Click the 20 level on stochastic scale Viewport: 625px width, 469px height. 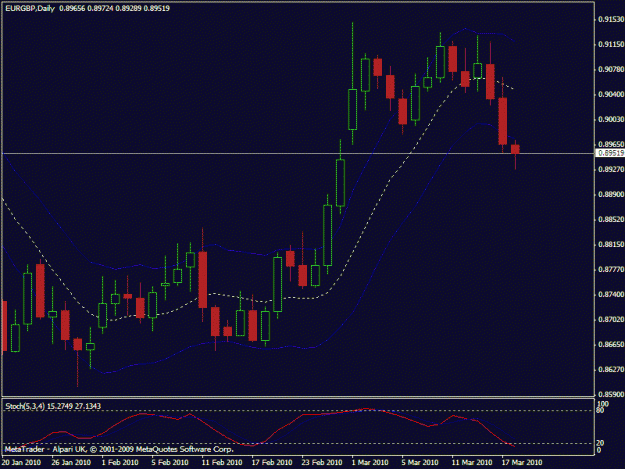(600, 443)
